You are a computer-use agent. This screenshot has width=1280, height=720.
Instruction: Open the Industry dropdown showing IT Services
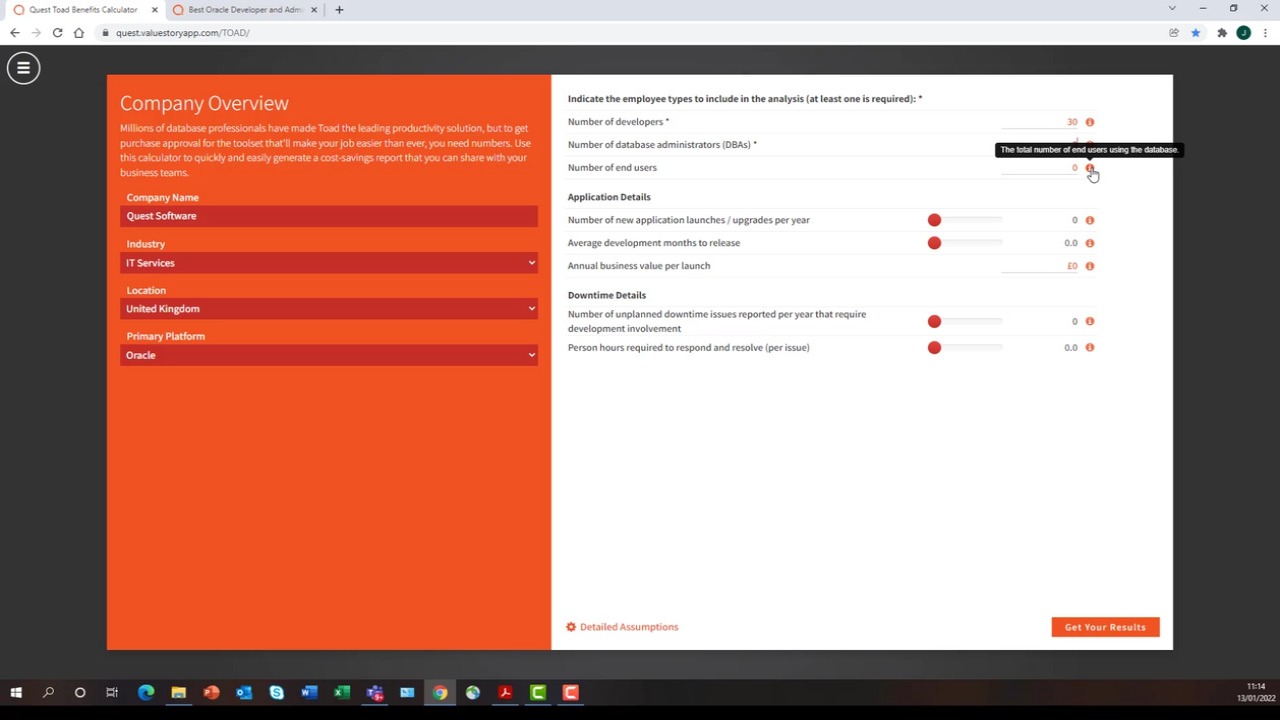329,262
